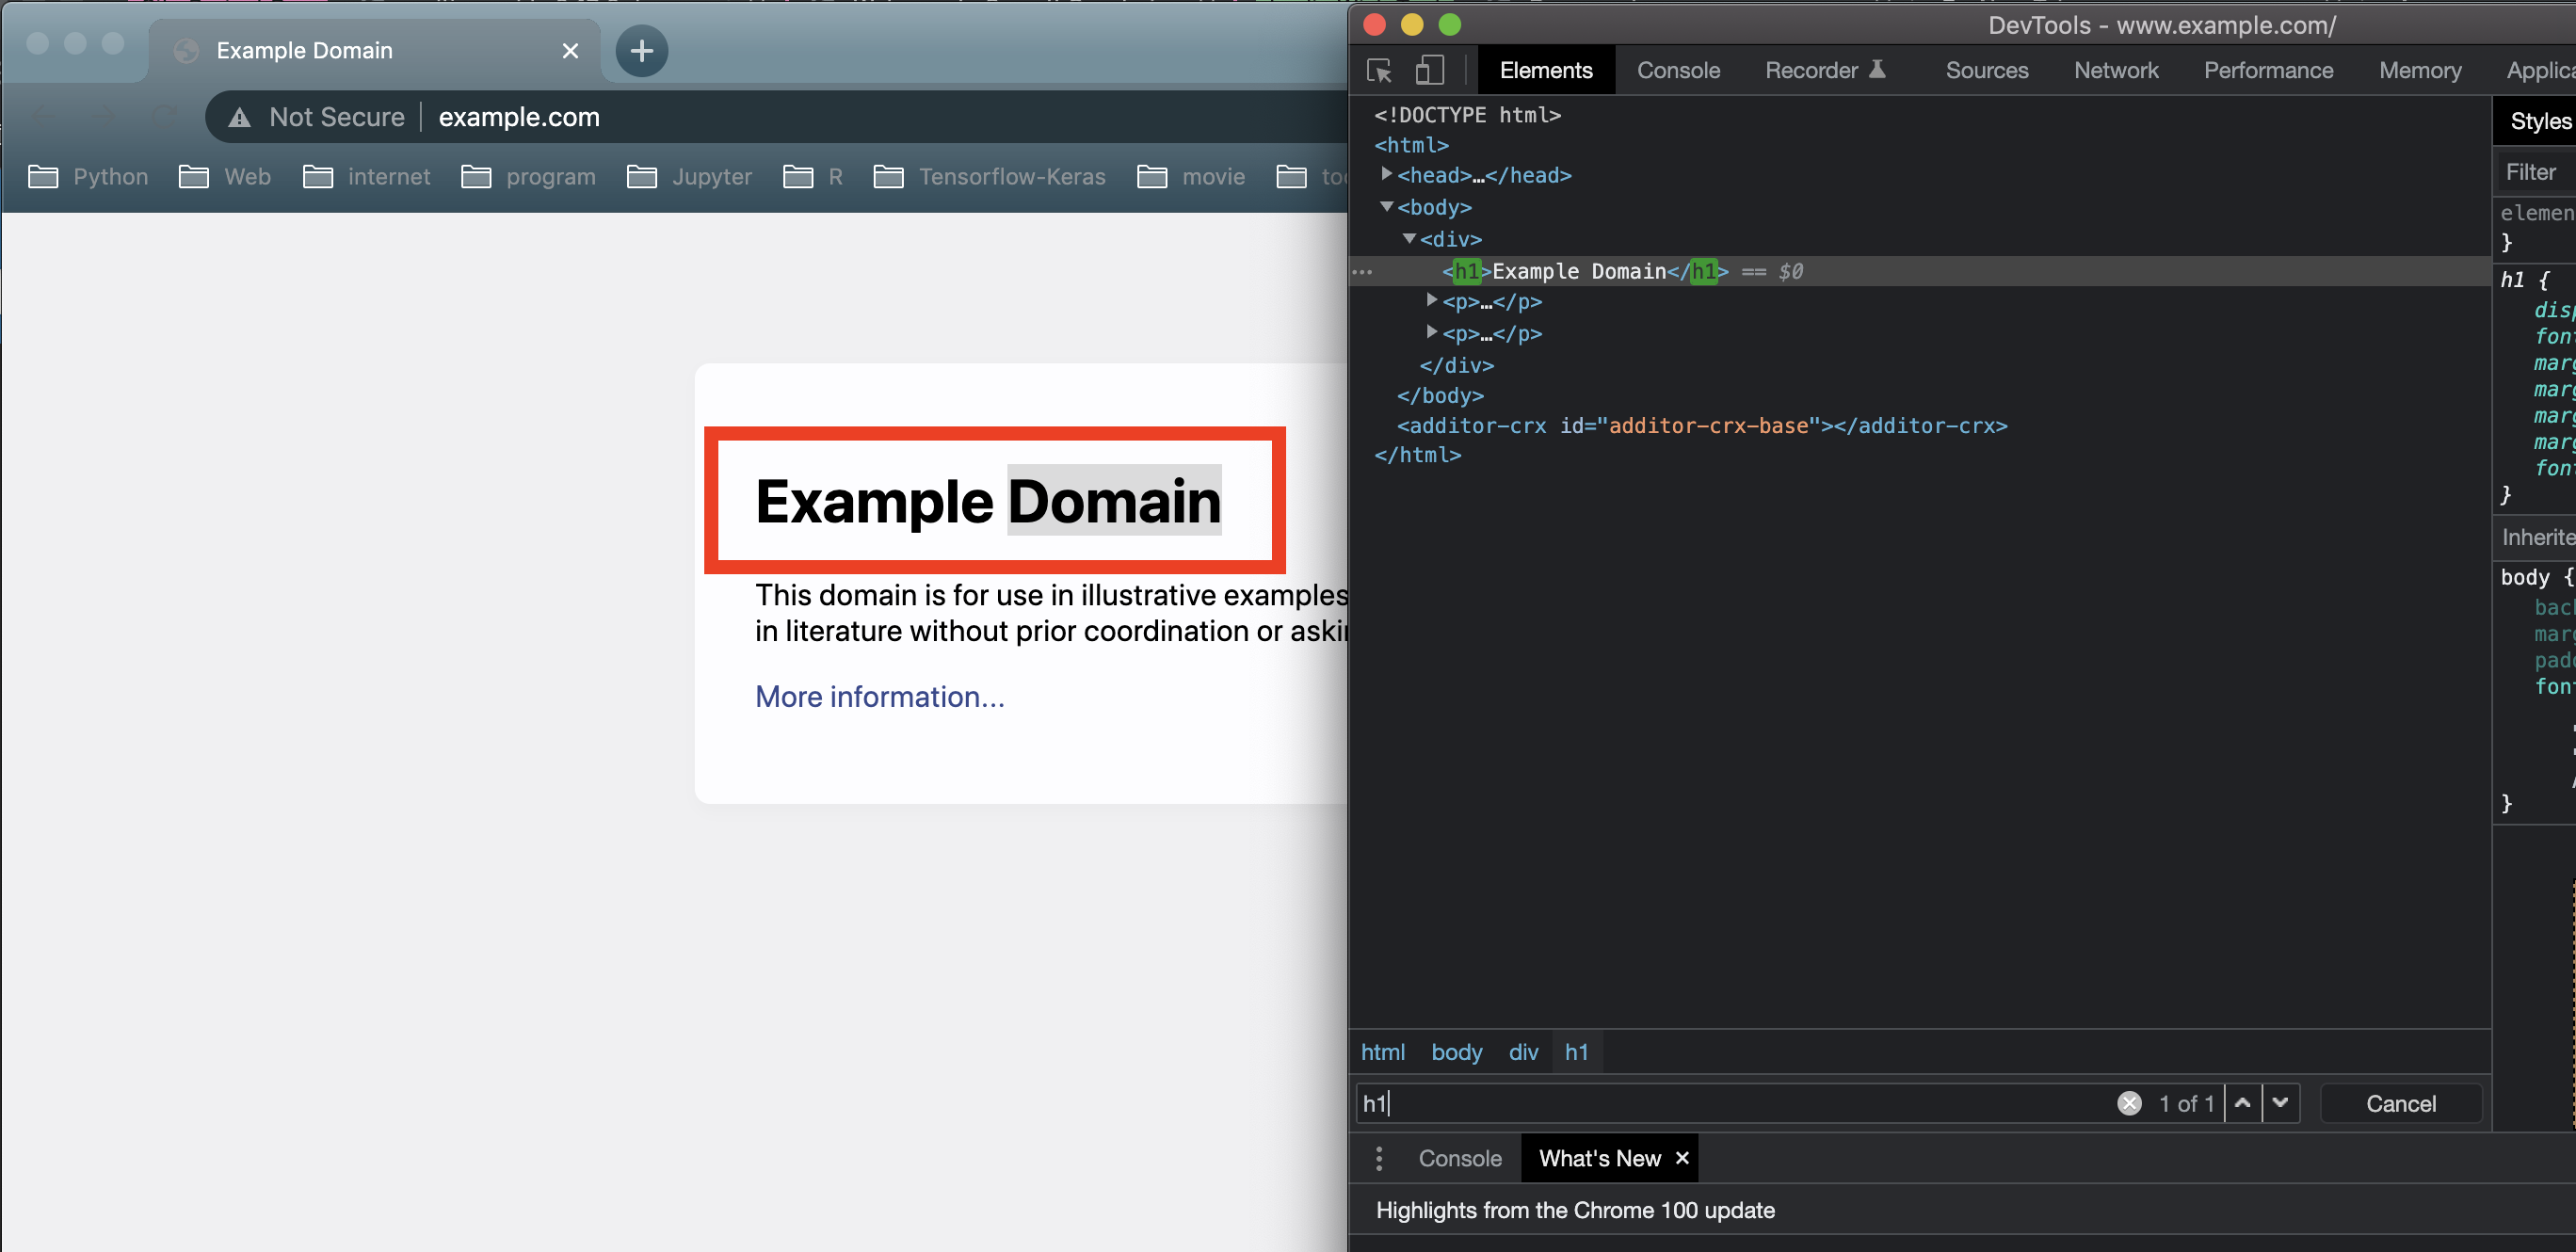This screenshot has width=2576, height=1252.
Task: Switch to the Elements tab
Action: (x=1546, y=70)
